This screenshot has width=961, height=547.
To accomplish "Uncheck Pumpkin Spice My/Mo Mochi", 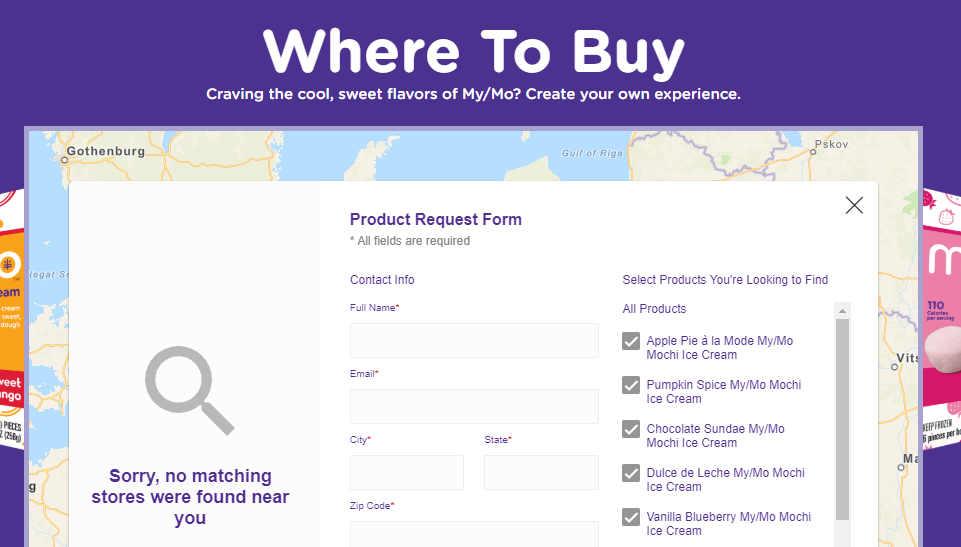I will 631,385.
